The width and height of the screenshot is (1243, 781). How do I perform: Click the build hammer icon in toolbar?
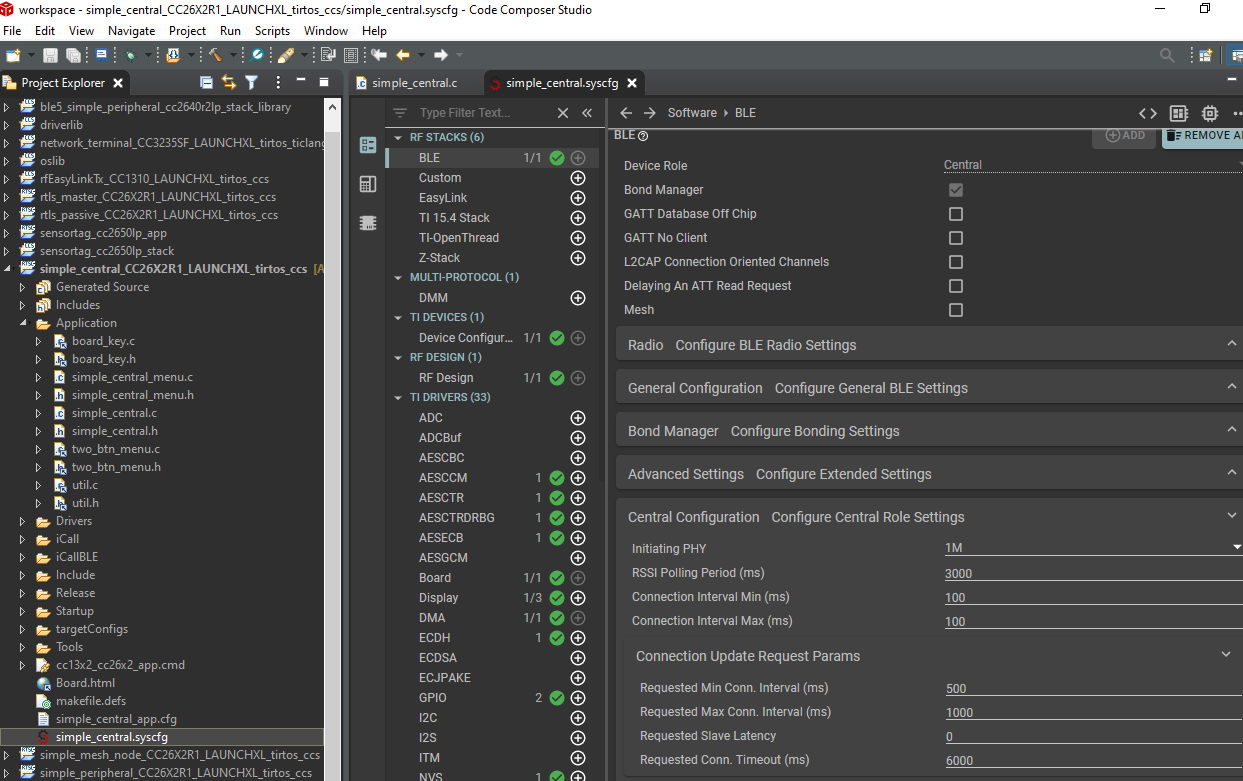click(215, 55)
